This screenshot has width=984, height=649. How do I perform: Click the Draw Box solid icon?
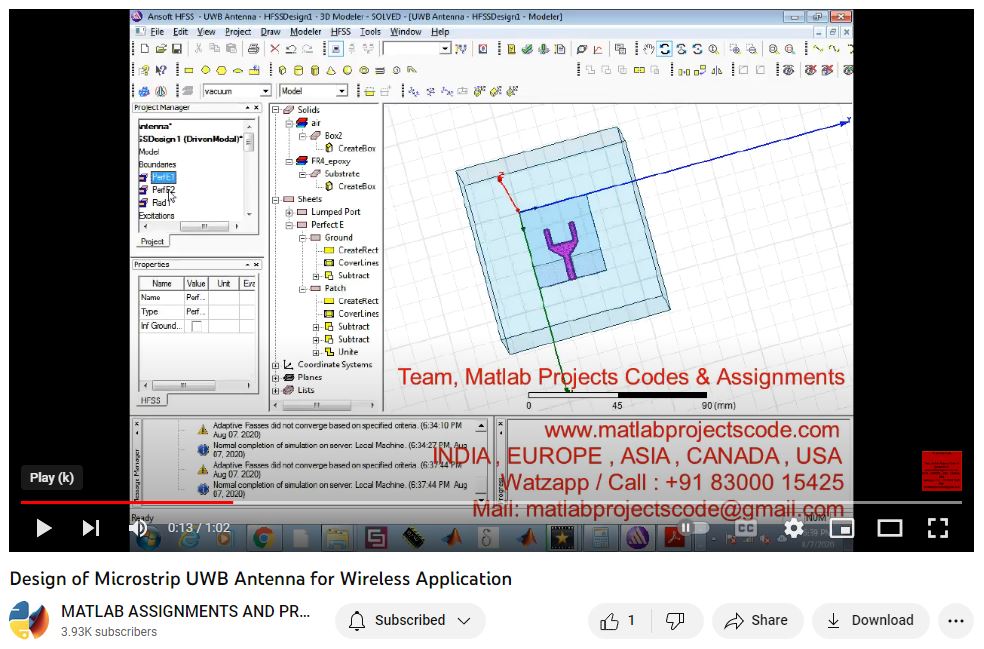(283, 70)
